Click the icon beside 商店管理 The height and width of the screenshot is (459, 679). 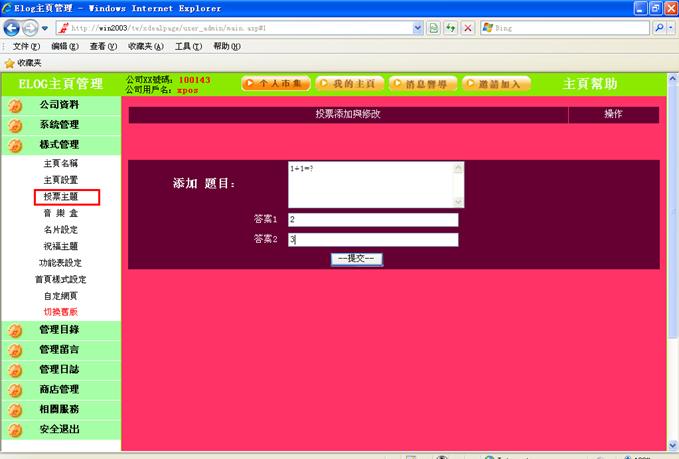coord(15,390)
